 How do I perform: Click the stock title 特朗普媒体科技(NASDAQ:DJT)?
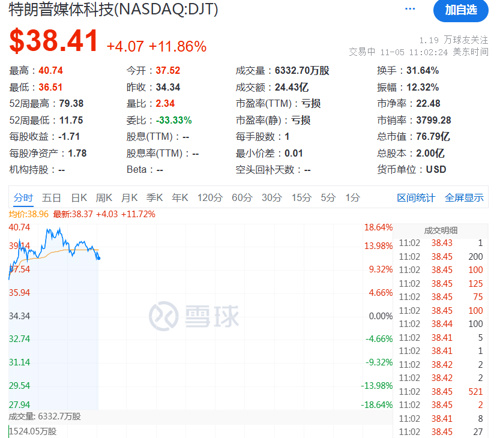[113, 9]
